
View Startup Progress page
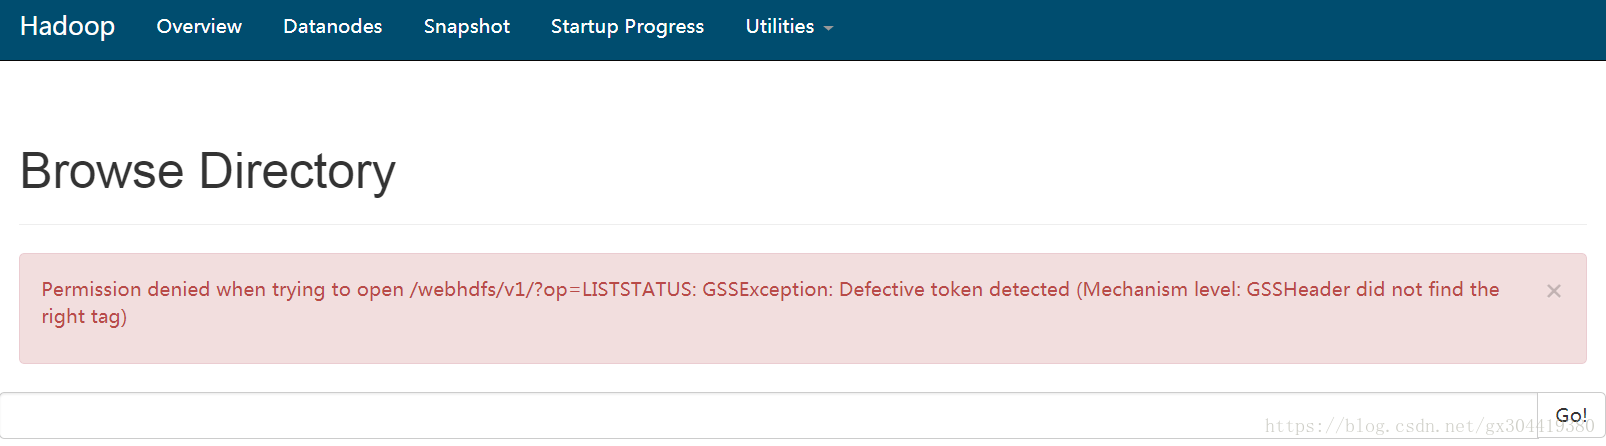pos(627,27)
